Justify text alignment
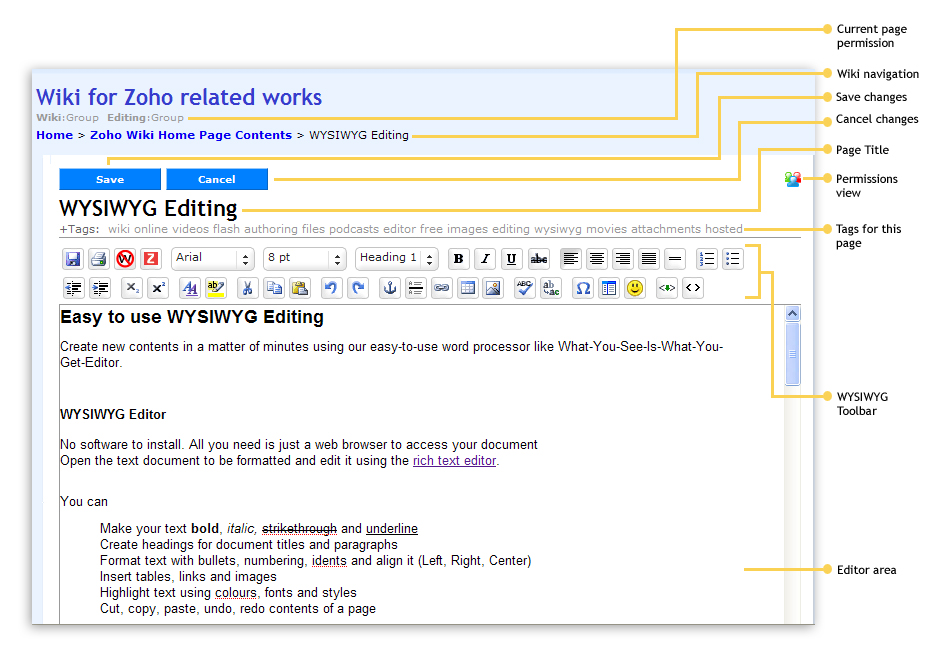The image size is (950, 656). [x=649, y=259]
